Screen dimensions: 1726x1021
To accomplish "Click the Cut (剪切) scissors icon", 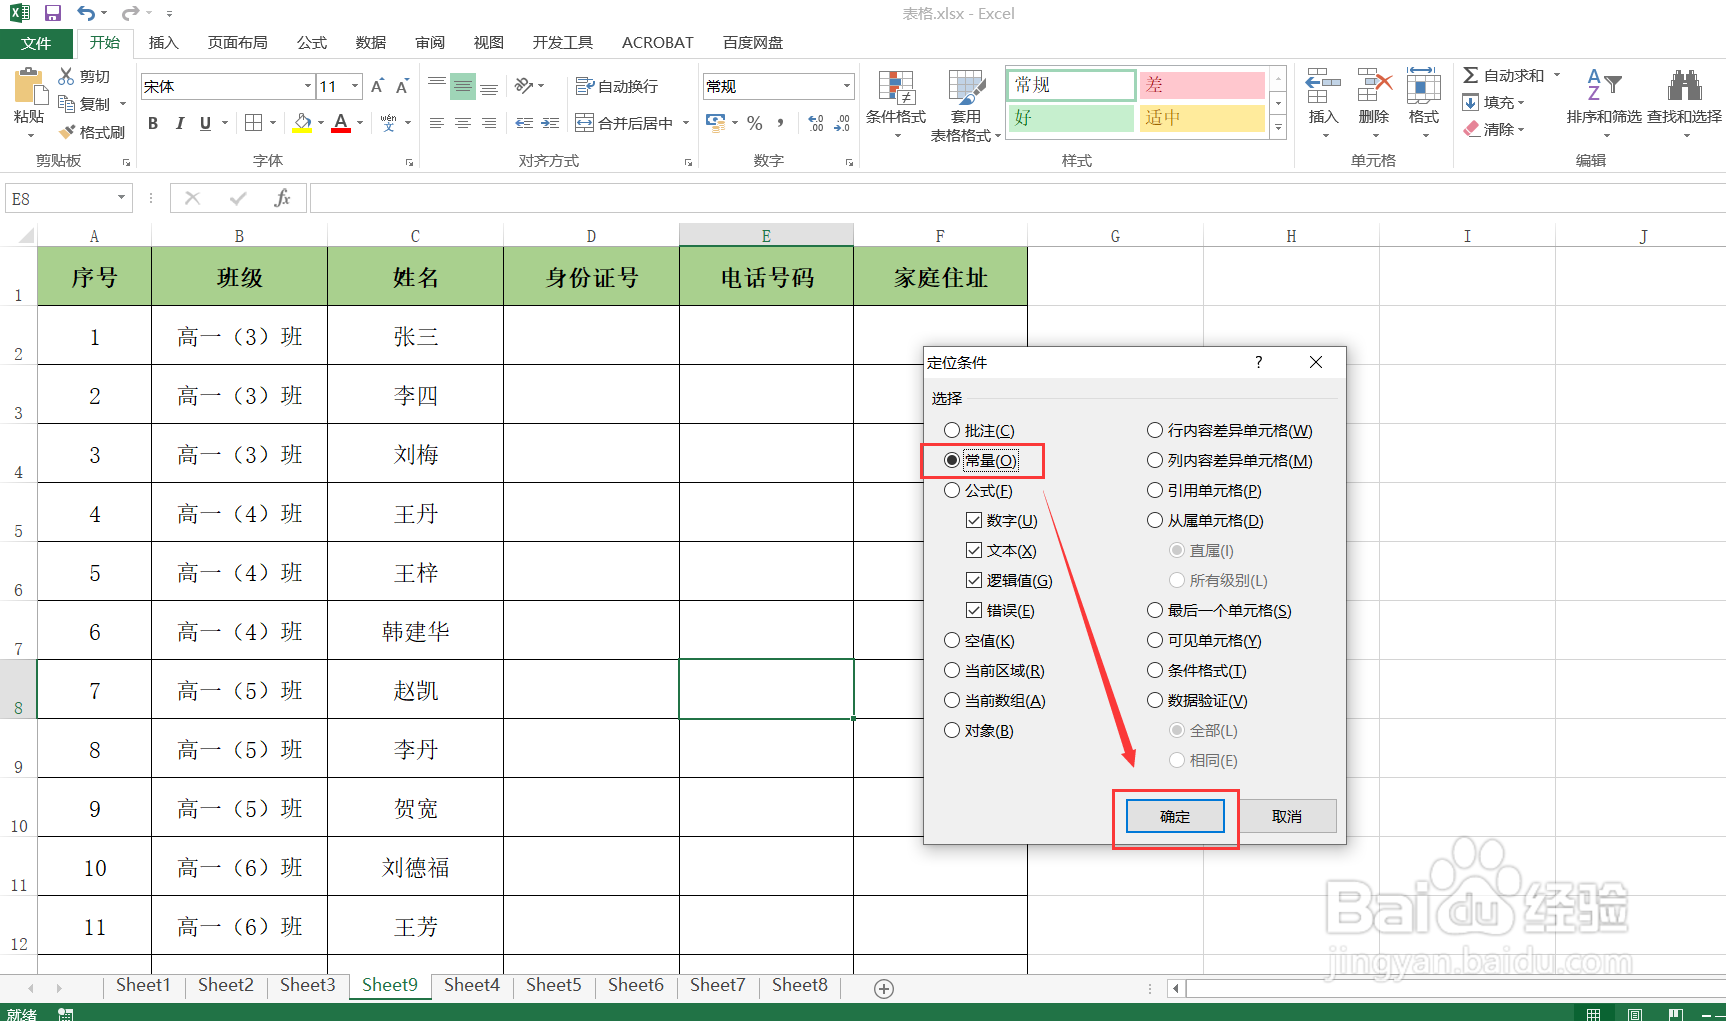I will [66, 76].
